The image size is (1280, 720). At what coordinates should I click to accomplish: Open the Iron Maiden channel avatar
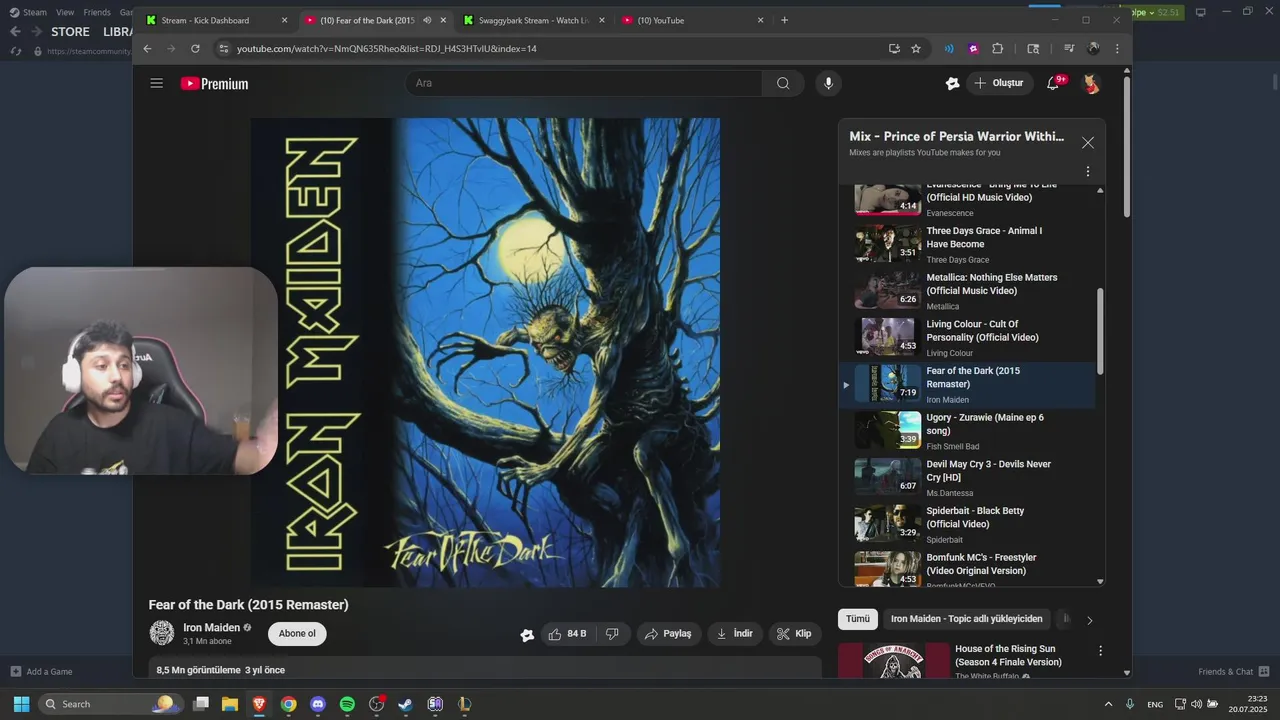(161, 633)
